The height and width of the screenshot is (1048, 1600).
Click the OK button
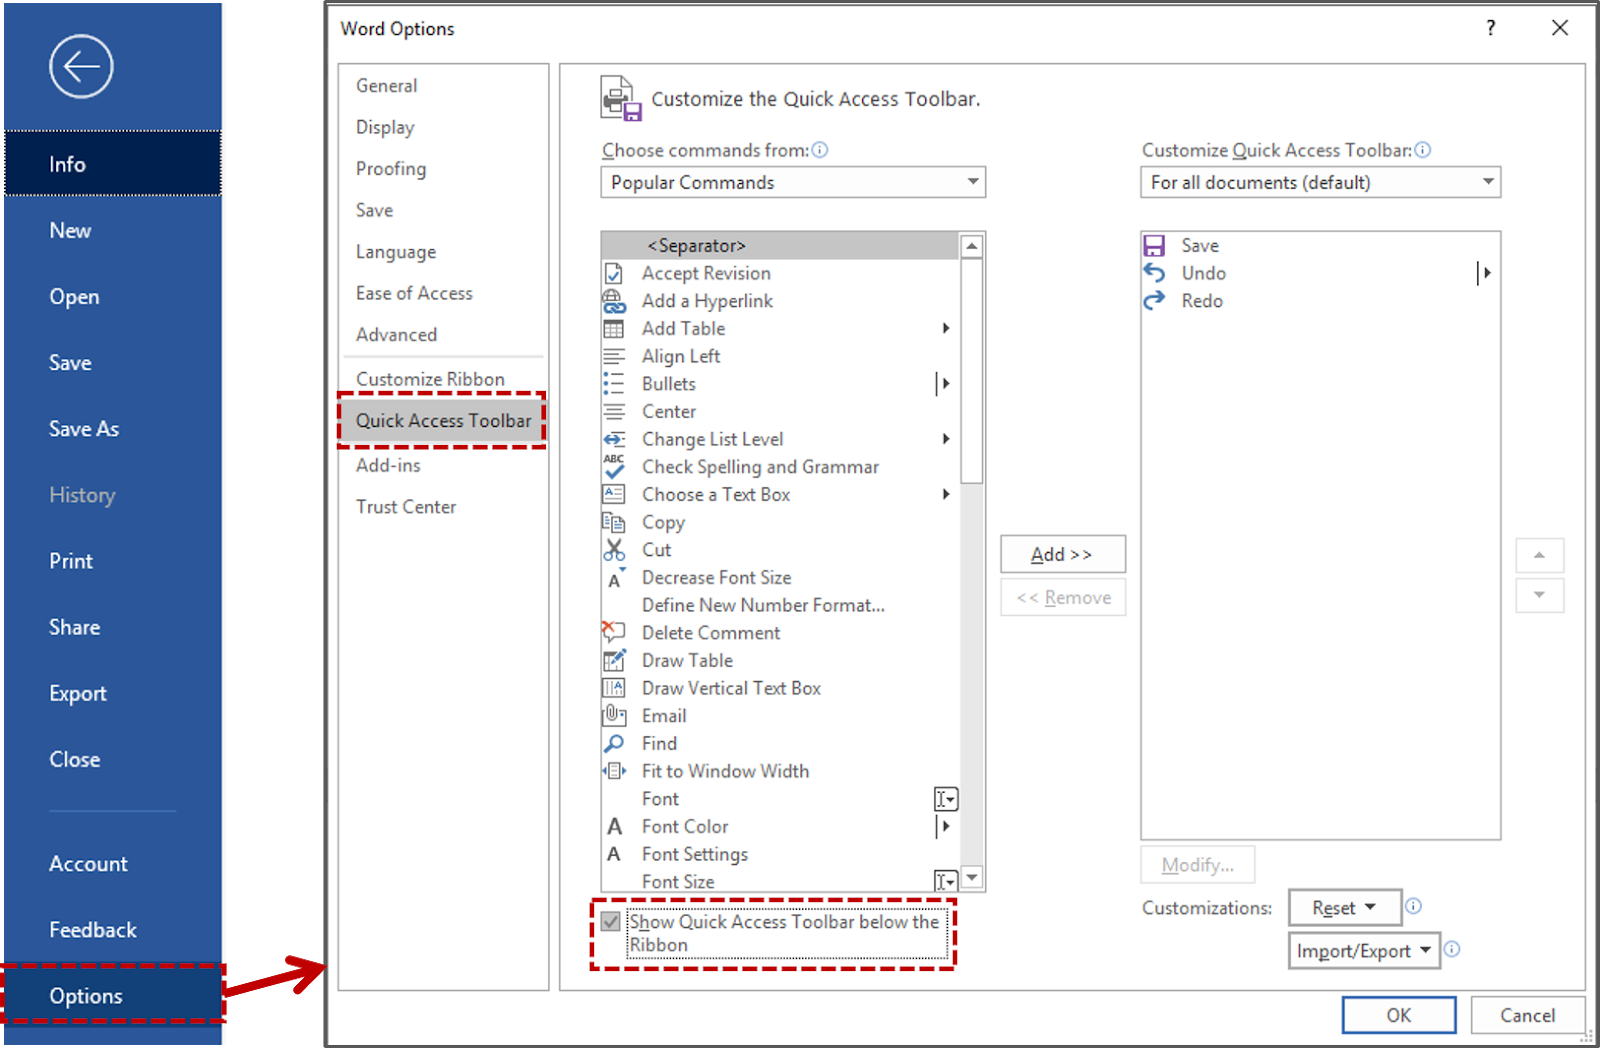coord(1399,1015)
